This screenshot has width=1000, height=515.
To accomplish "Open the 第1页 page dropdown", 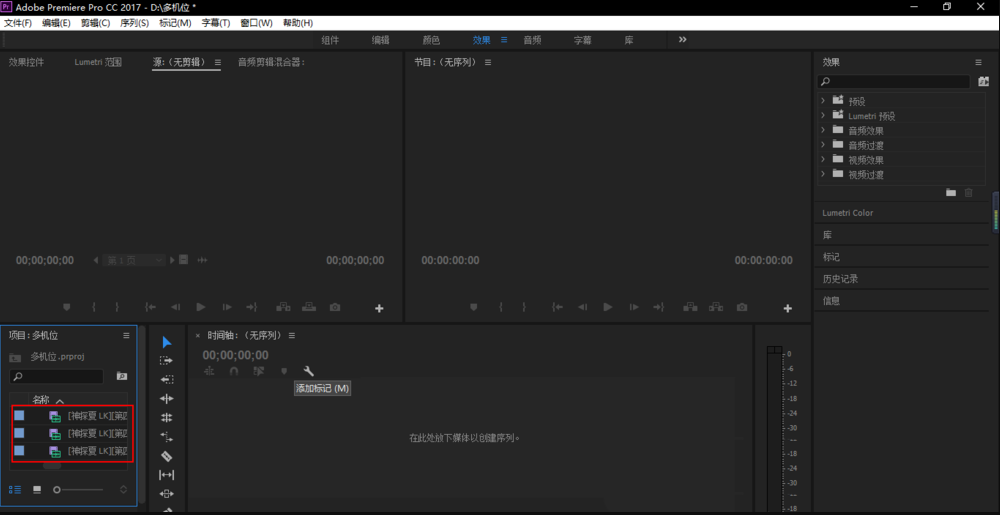I will (134, 260).
